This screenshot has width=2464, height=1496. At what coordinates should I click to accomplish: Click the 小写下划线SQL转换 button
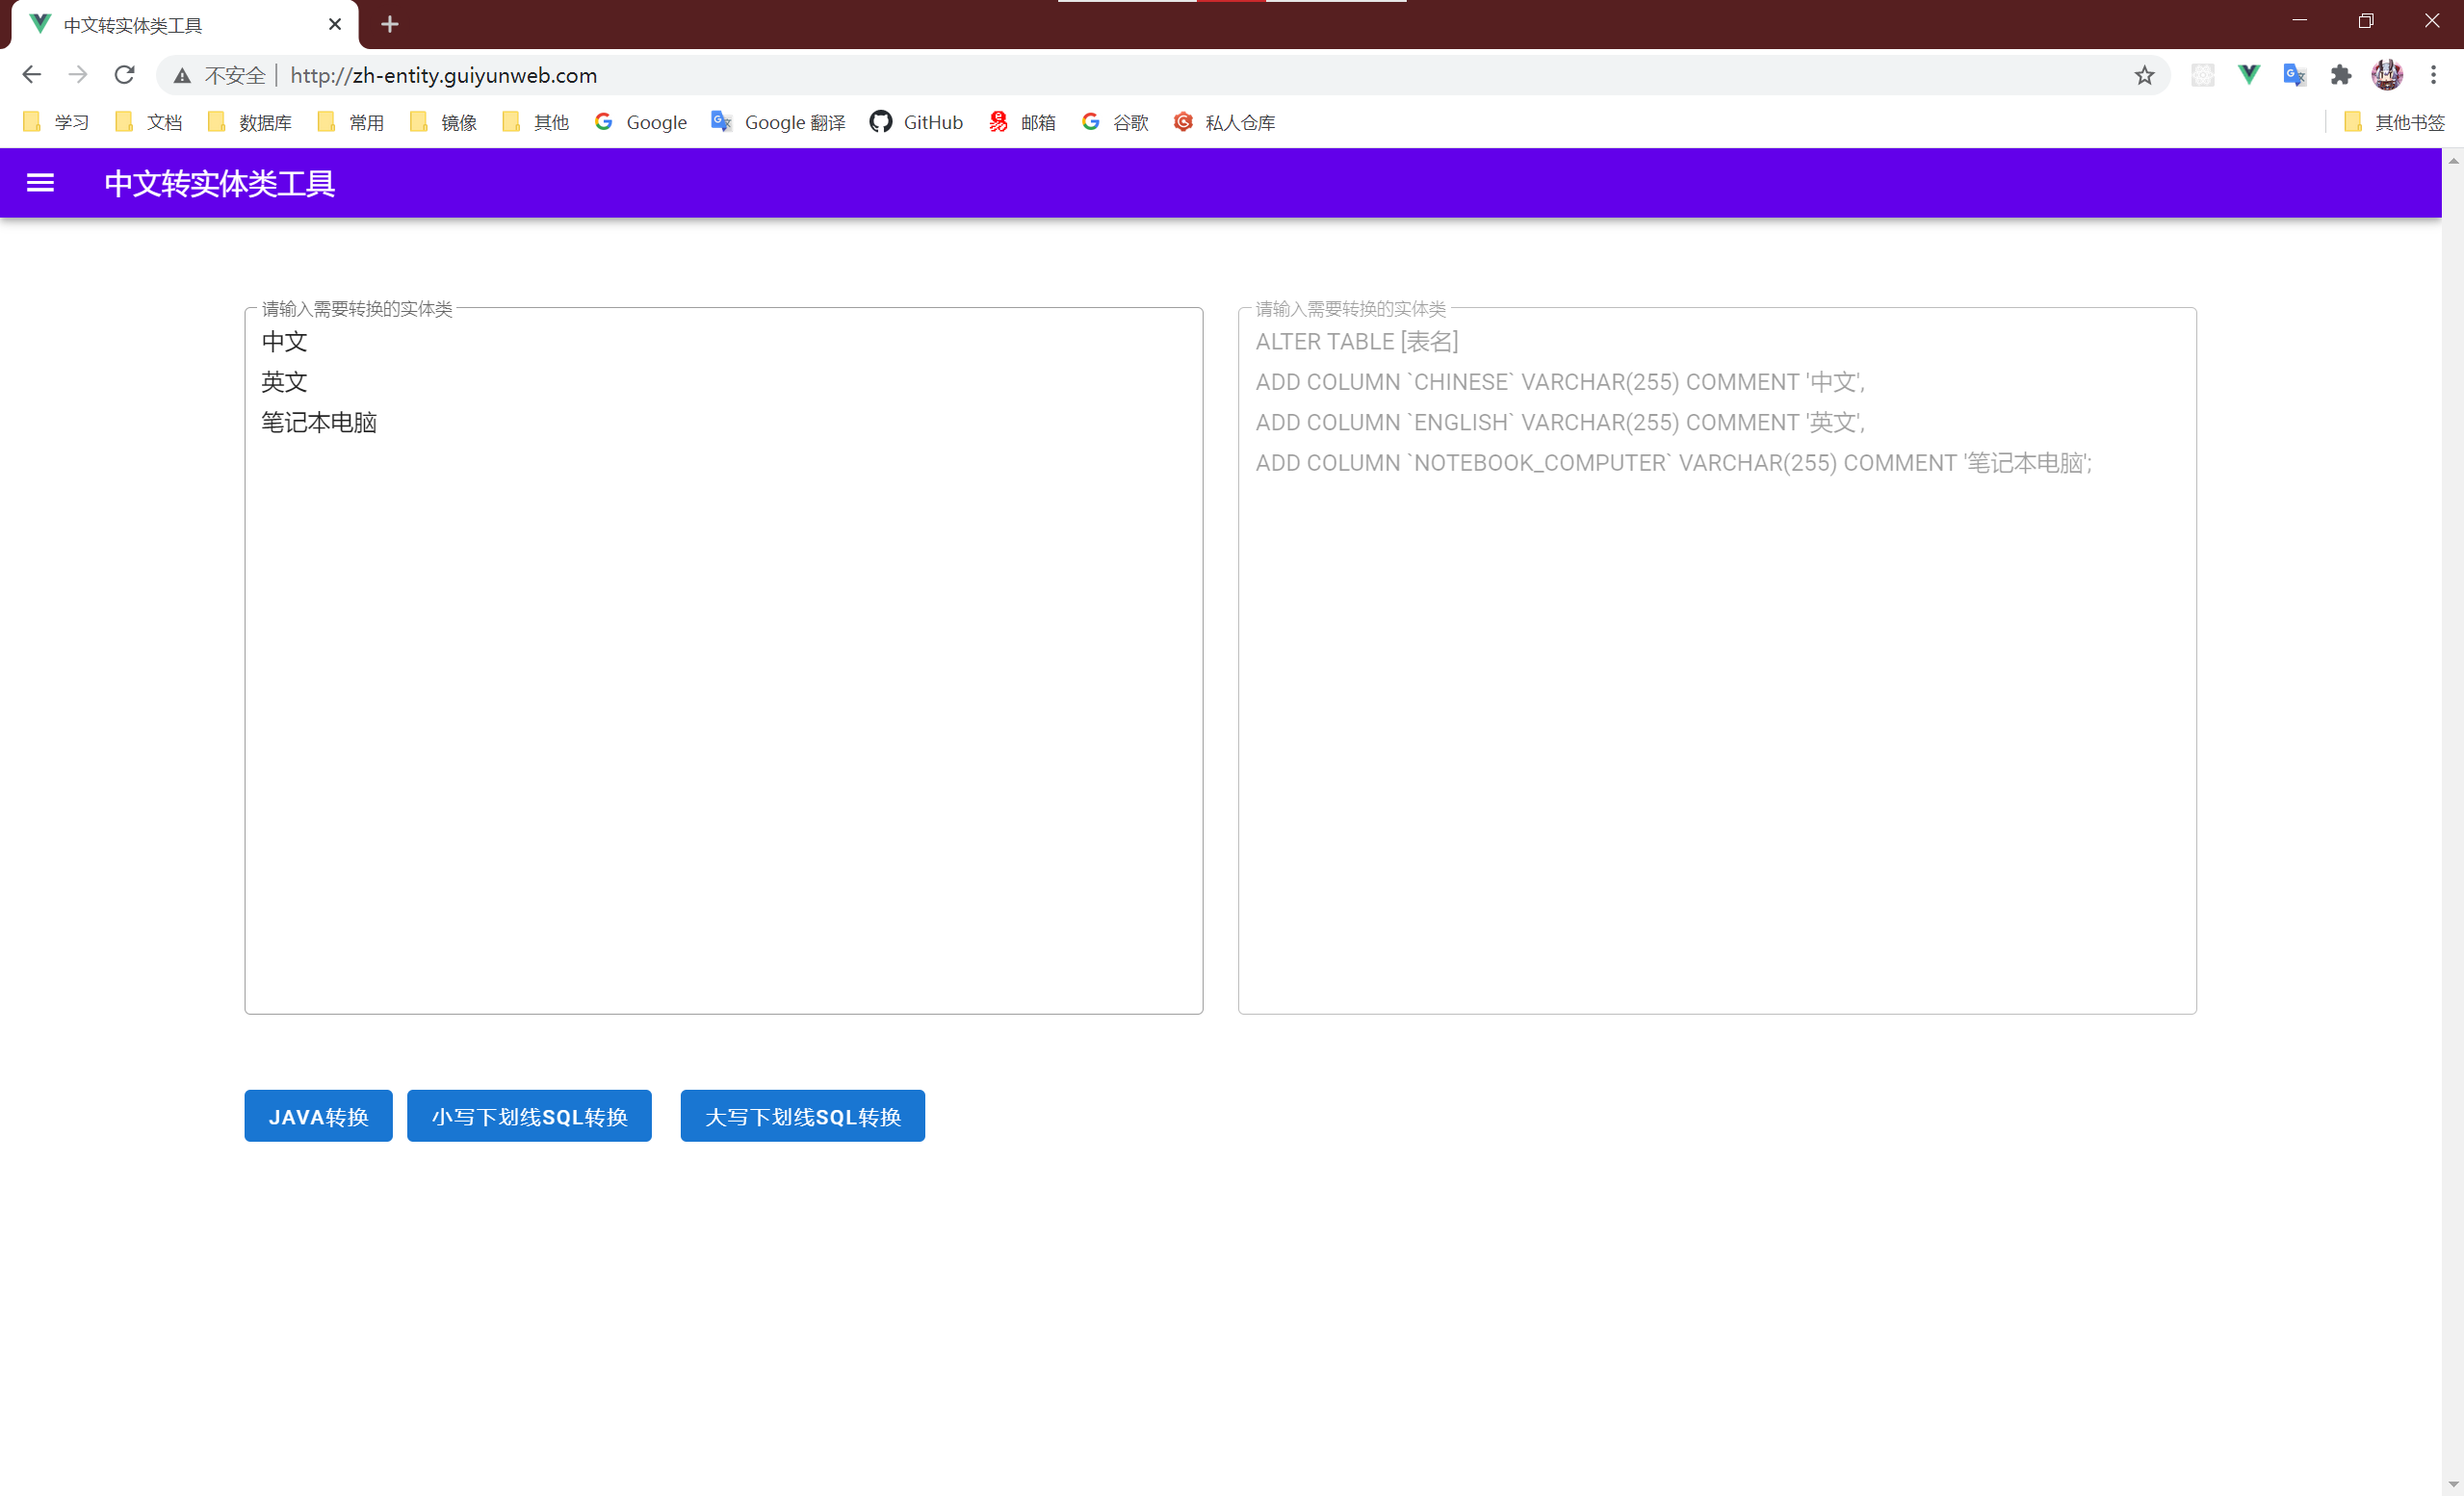(529, 1116)
